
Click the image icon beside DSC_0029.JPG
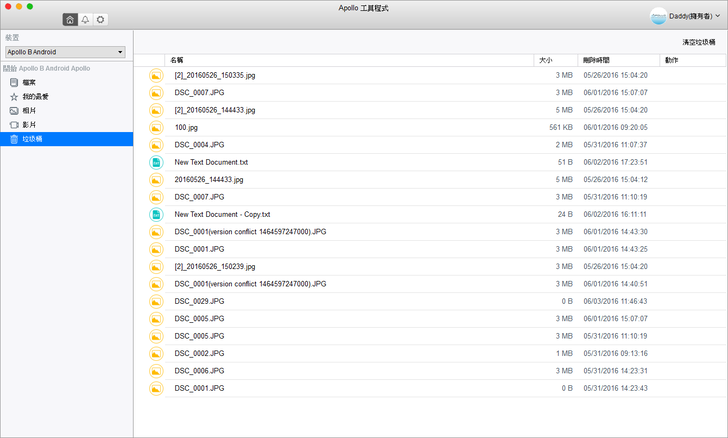(x=156, y=301)
